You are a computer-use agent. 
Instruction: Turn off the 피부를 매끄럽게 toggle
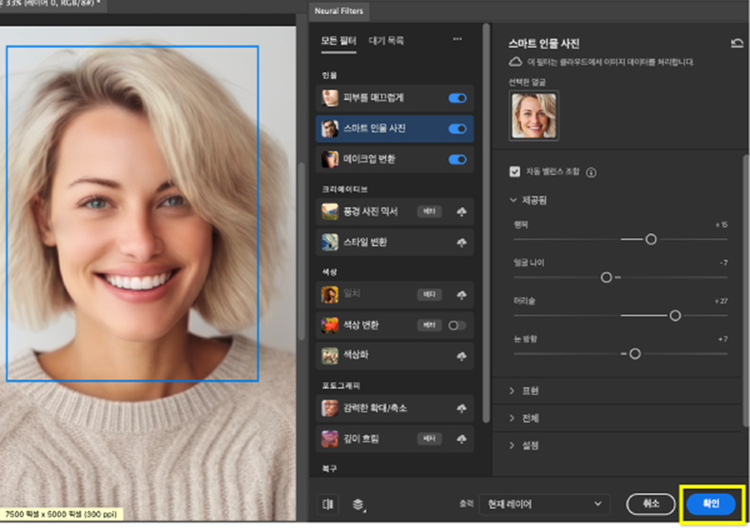[457, 98]
